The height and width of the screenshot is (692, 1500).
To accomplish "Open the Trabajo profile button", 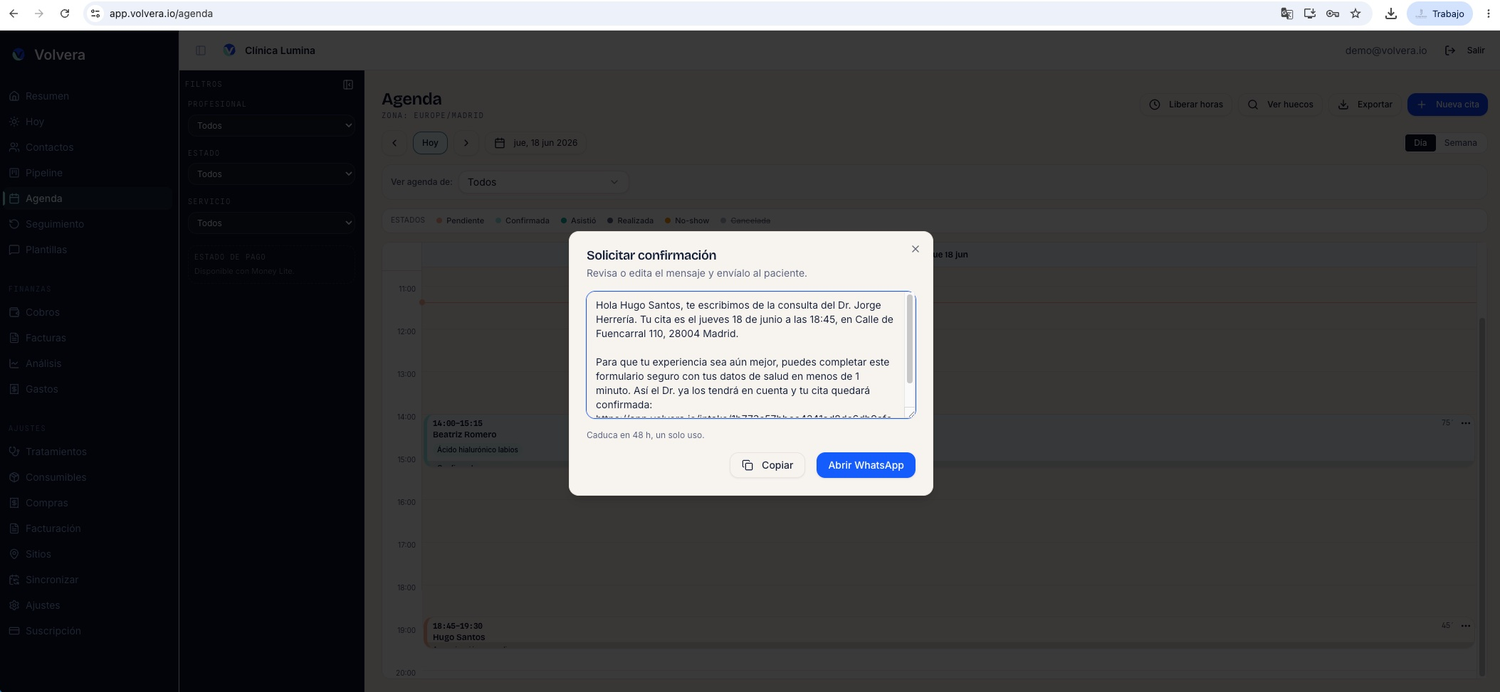I will coord(1440,14).
